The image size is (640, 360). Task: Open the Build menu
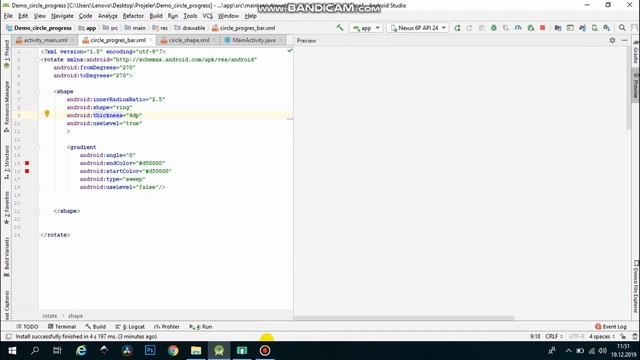(x=156, y=16)
